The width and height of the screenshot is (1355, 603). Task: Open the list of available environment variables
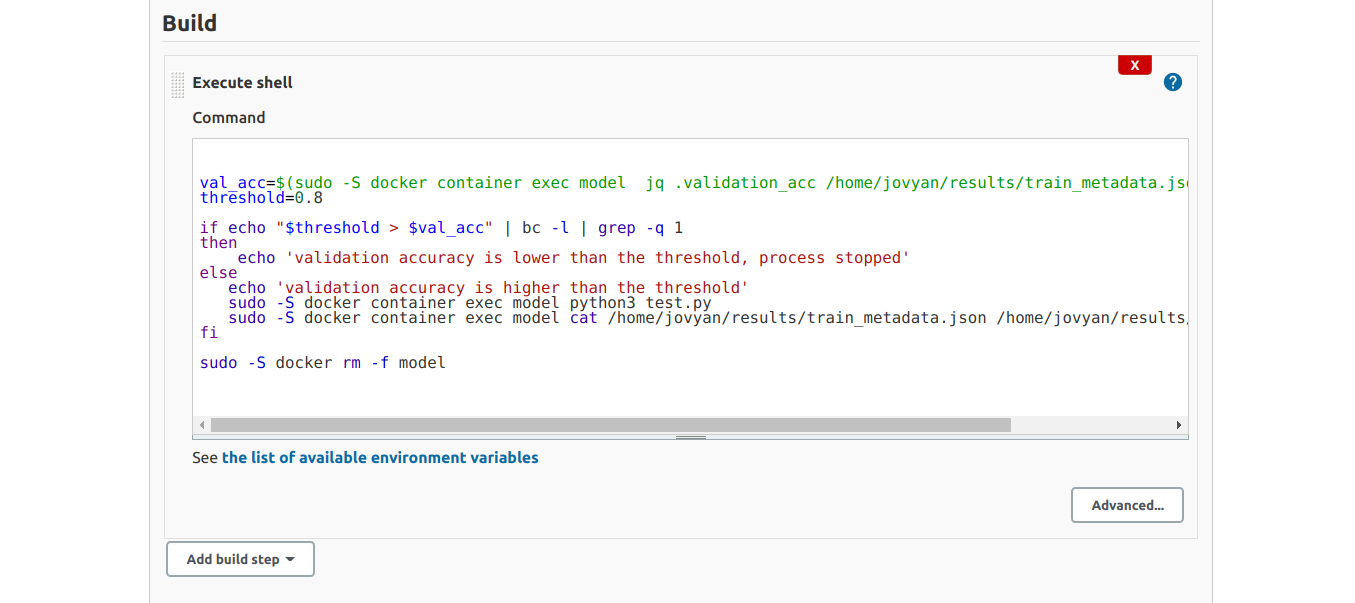coord(380,457)
